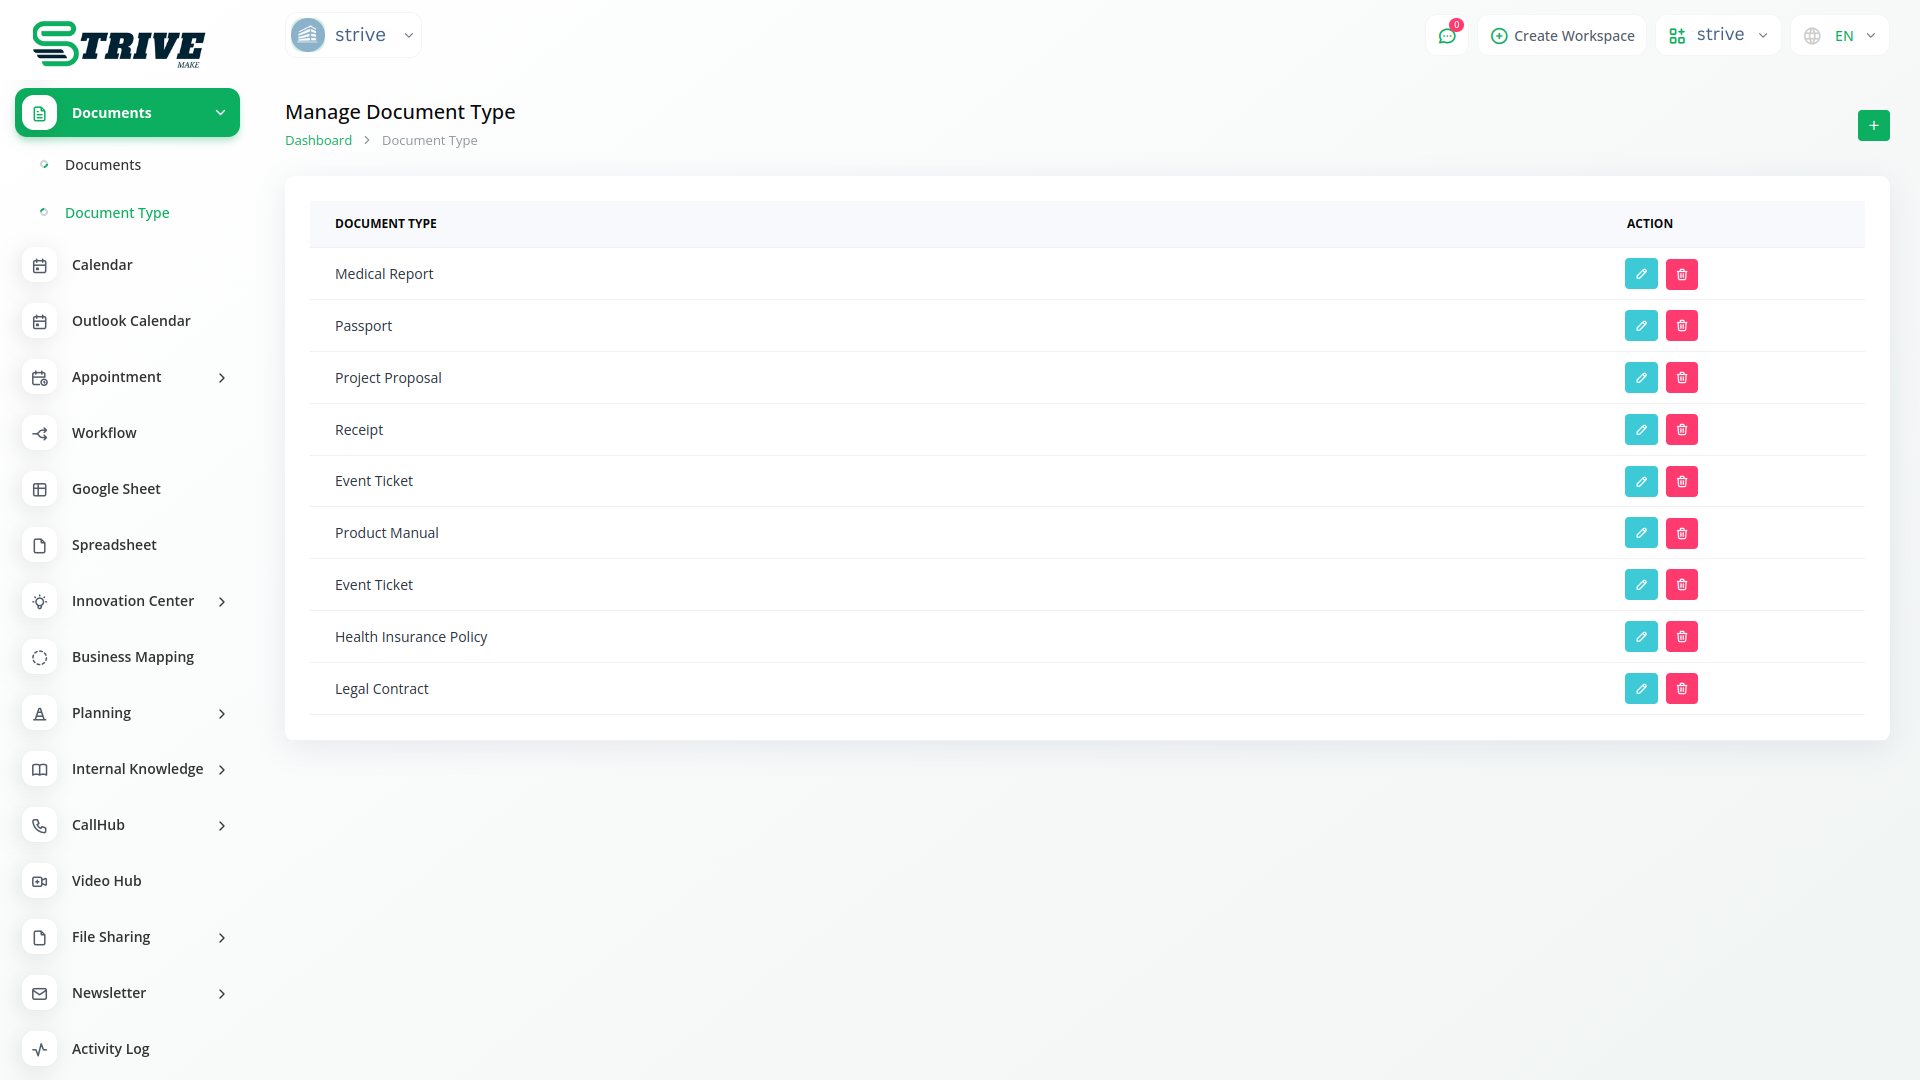The image size is (1920, 1080).
Task: Open the Calendar menu item
Action: tap(102, 265)
